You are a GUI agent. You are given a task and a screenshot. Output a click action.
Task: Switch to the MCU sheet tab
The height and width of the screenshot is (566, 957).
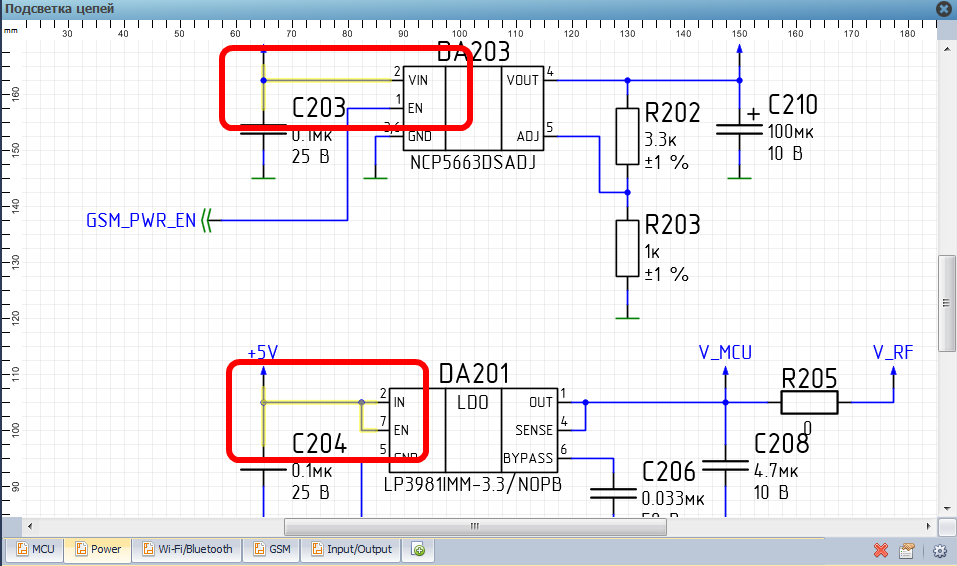click(x=35, y=549)
